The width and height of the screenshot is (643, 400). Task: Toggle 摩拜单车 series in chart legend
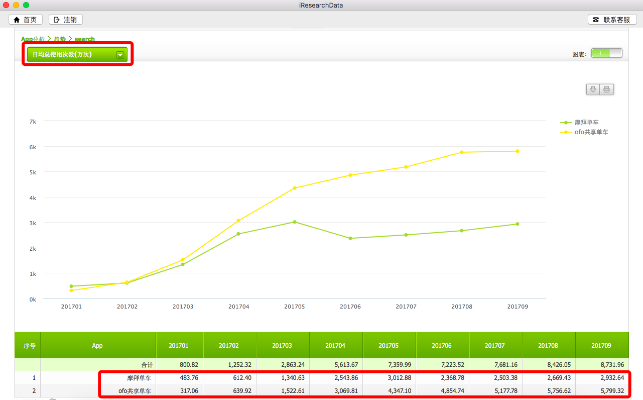[584, 122]
